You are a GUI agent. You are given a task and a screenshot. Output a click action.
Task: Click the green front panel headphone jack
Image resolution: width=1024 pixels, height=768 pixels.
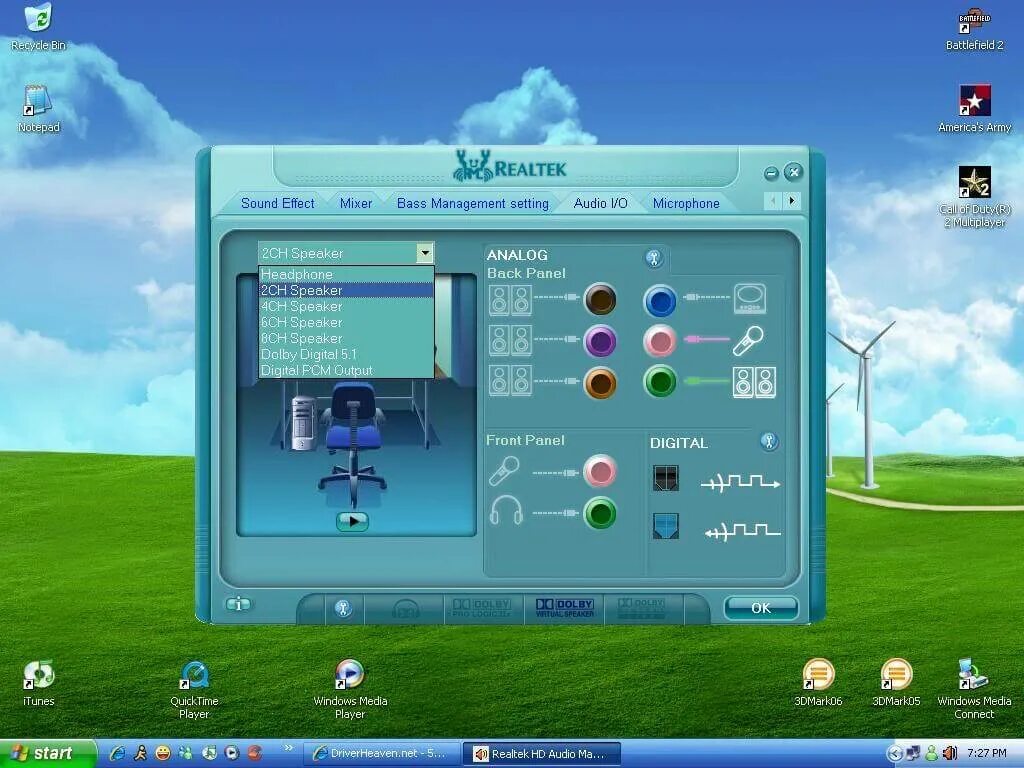pos(599,513)
